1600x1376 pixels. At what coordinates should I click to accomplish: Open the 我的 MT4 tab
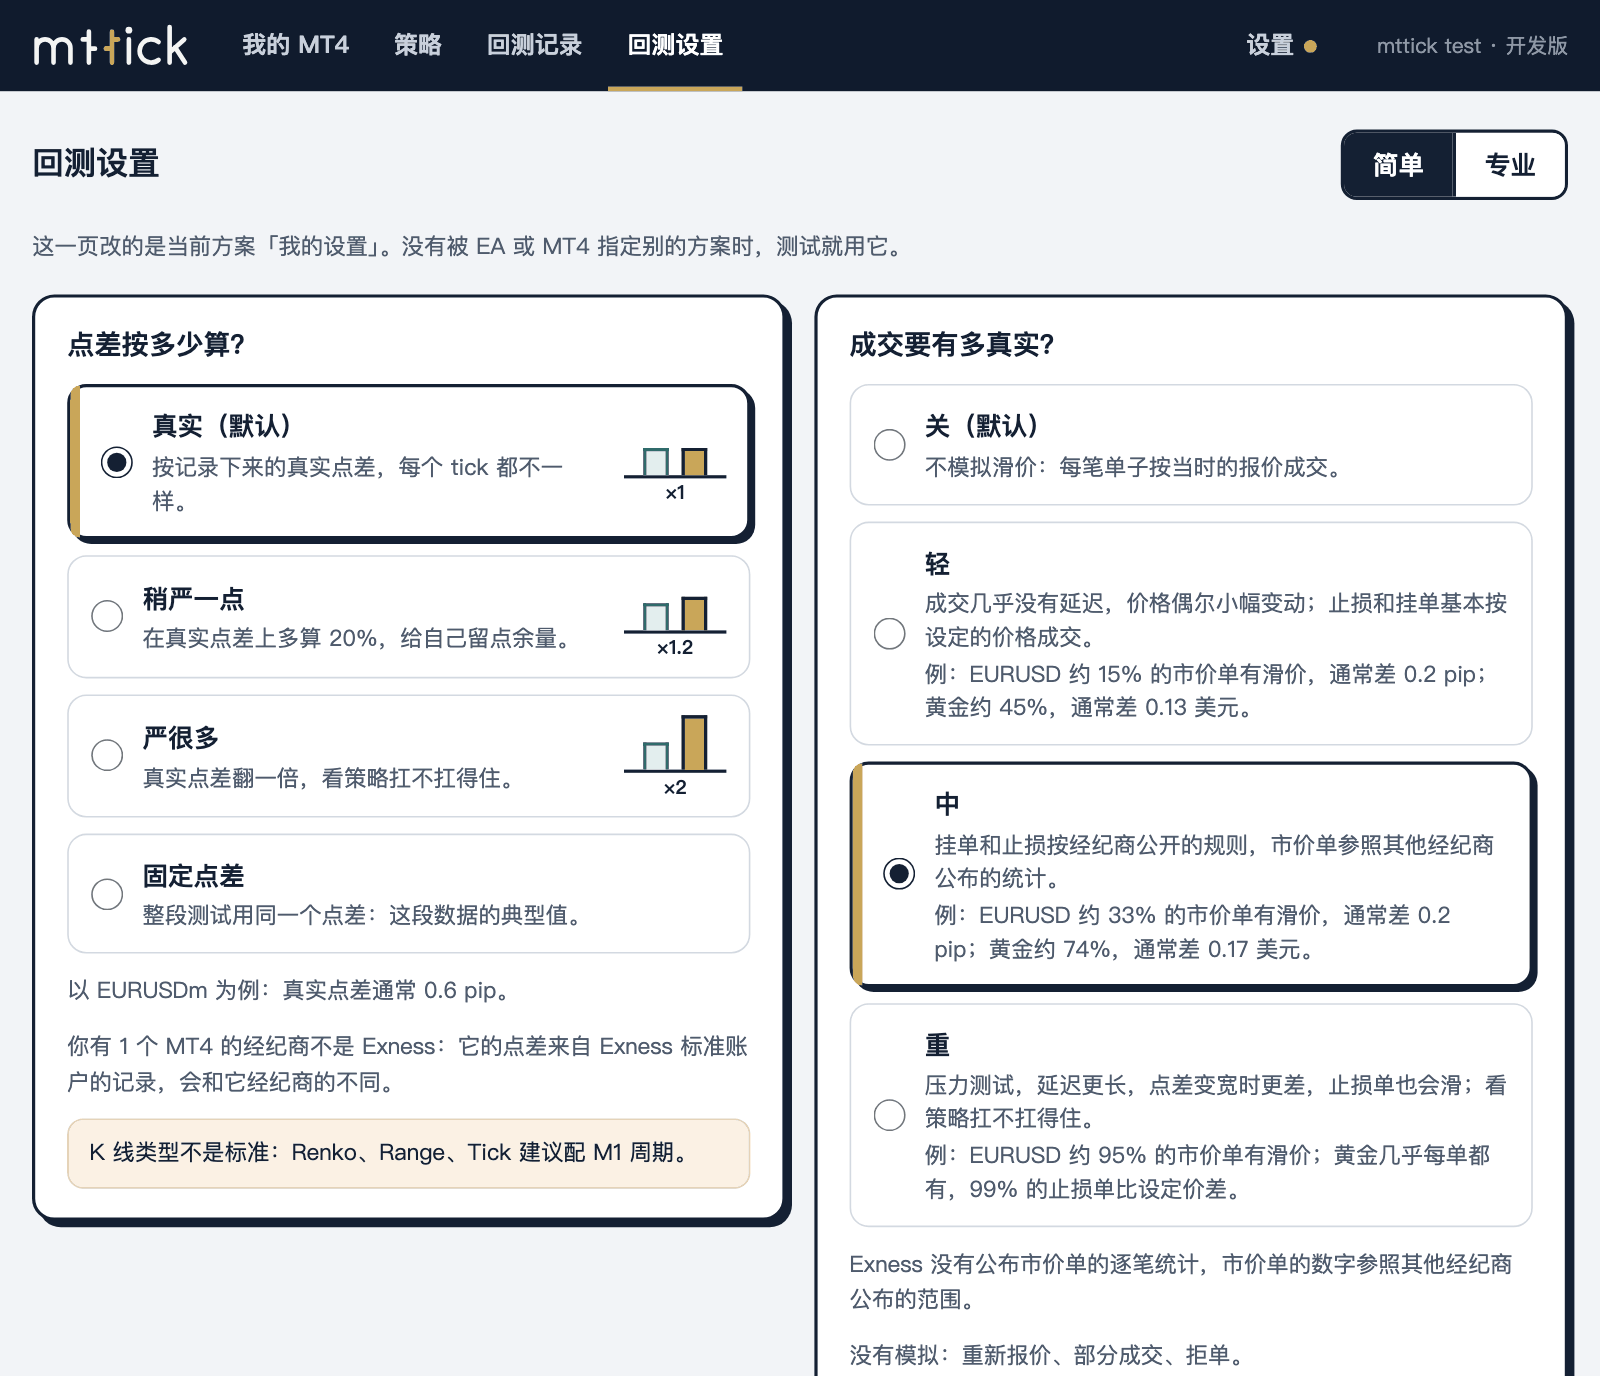[295, 45]
